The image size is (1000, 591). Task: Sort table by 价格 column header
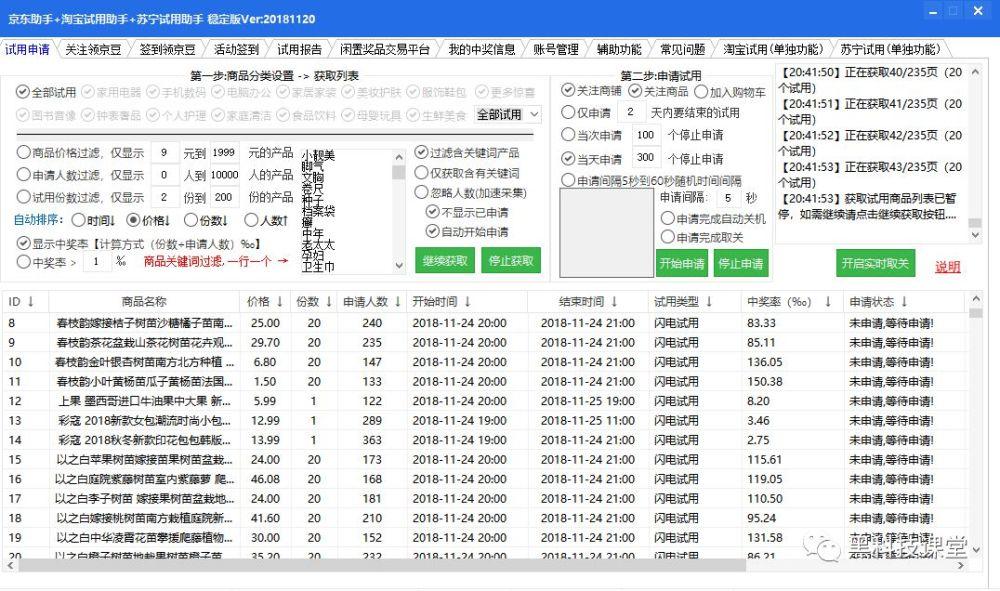tap(265, 302)
